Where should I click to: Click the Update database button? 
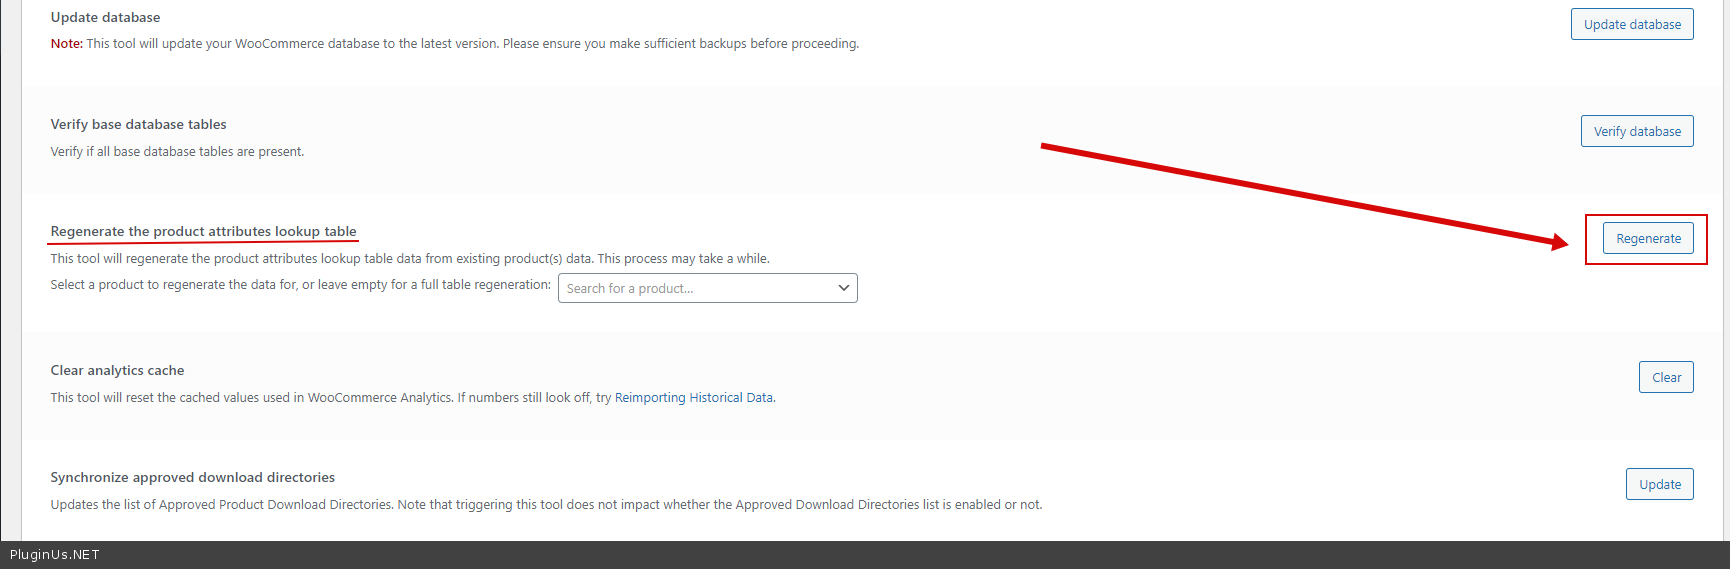(1631, 25)
